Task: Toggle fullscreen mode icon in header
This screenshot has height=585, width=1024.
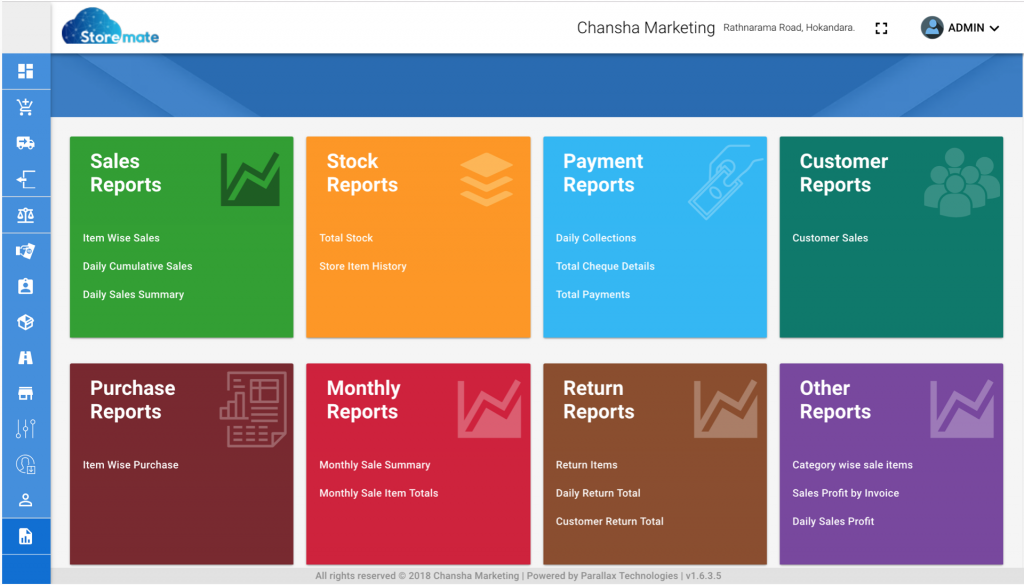Action: click(x=882, y=28)
